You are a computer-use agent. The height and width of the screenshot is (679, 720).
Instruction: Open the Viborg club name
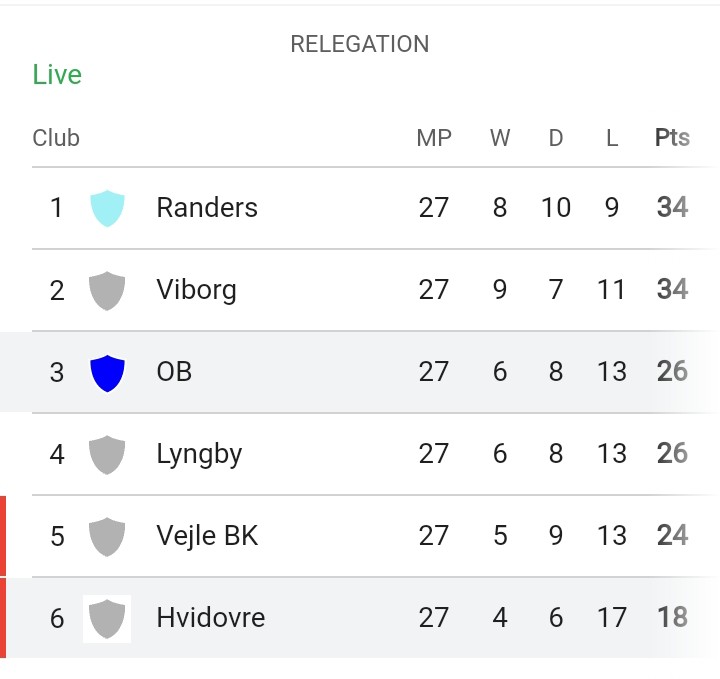click(x=197, y=290)
